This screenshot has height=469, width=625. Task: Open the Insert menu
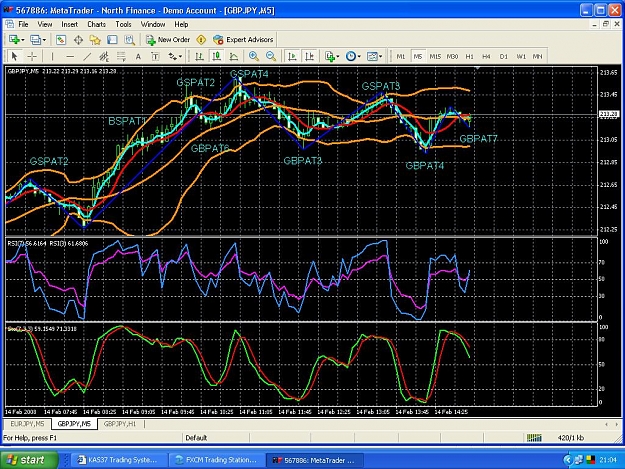click(70, 24)
